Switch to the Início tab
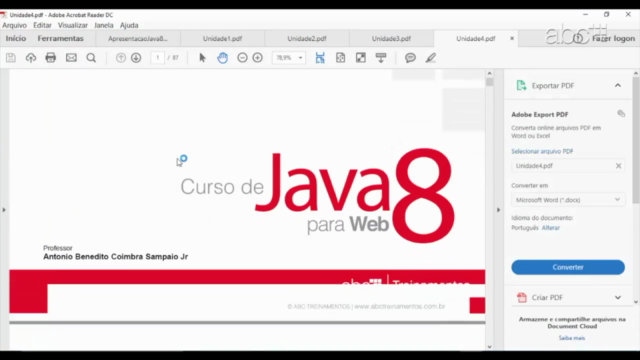Viewport: 640px width, 360px height. (x=16, y=38)
